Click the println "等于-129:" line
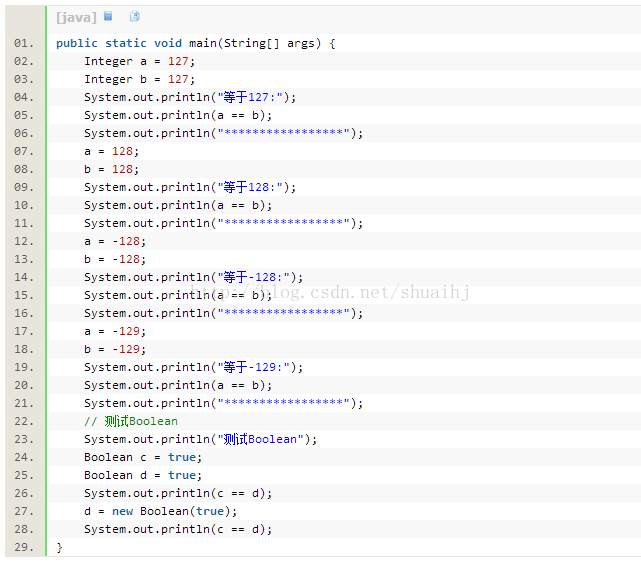The height and width of the screenshot is (562, 641). [x=193, y=367]
